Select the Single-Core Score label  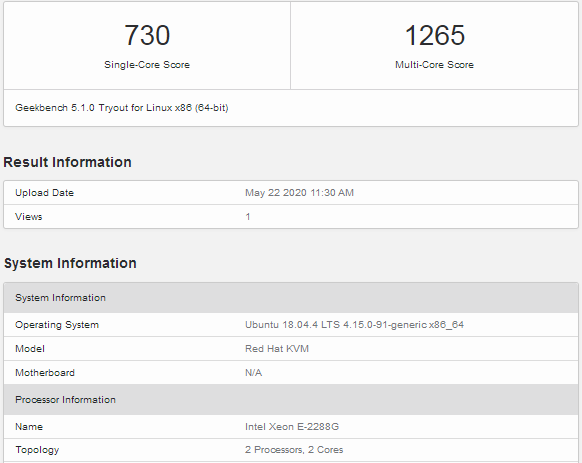click(x=147, y=65)
